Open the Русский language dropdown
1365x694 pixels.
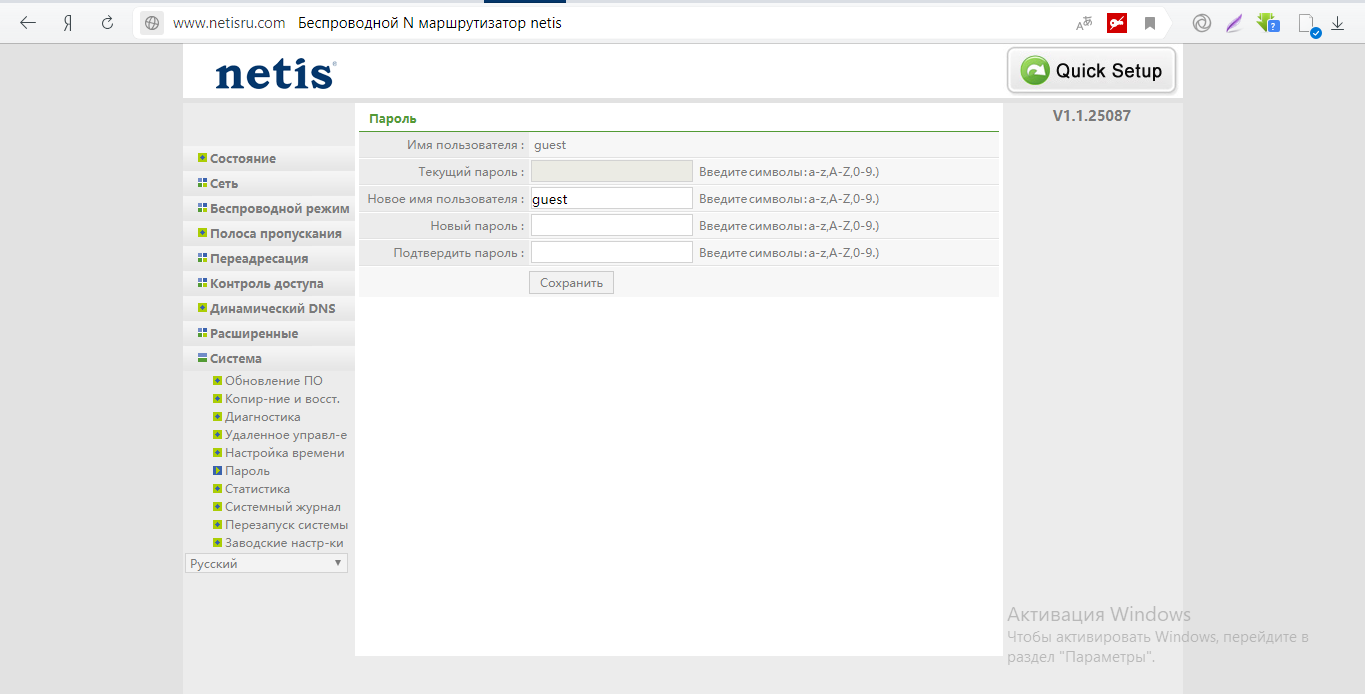(x=267, y=564)
